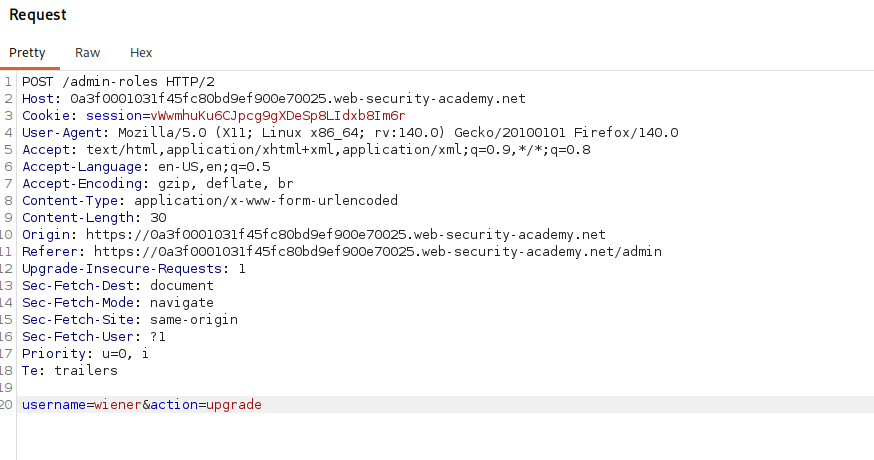The height and width of the screenshot is (460, 874).
Task: Switch to the Raw tab
Action: 88,52
